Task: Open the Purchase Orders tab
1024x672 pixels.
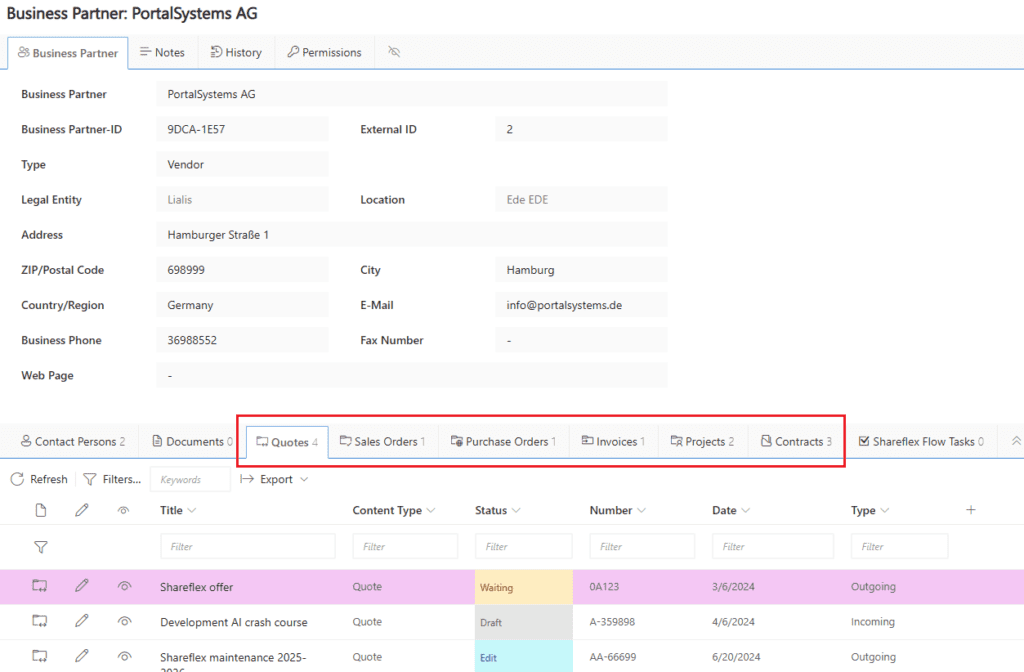Action: [x=504, y=441]
